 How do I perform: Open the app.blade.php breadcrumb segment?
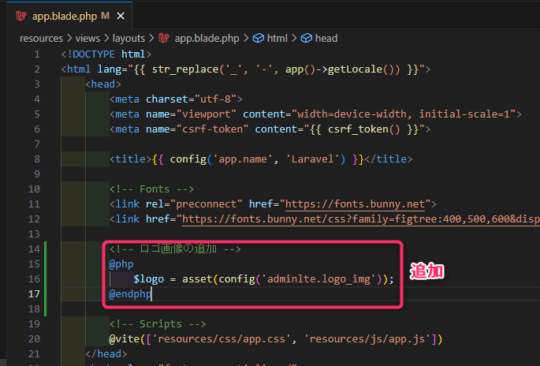[x=207, y=38]
